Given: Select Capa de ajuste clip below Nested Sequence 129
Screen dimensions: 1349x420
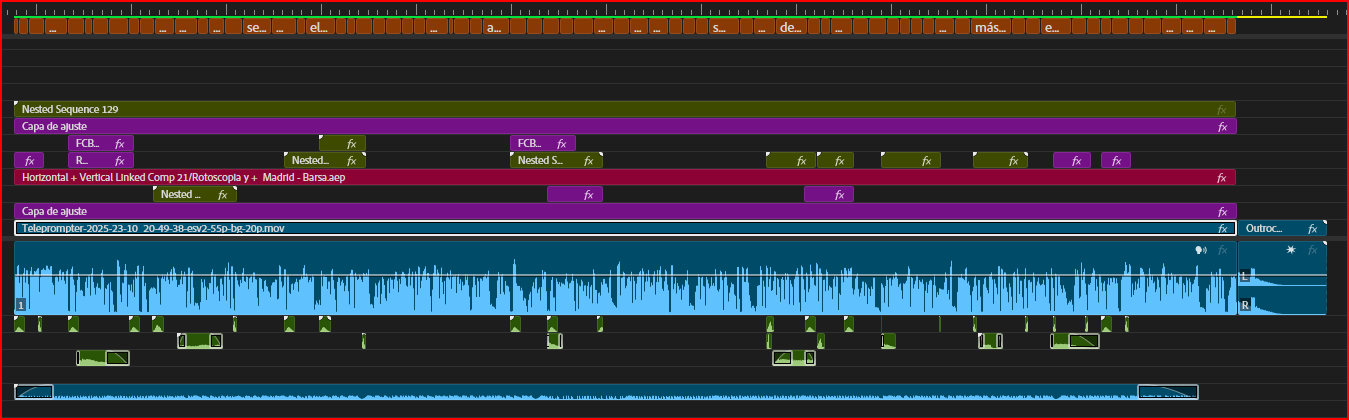Looking at the screenshot, I should point(625,126).
